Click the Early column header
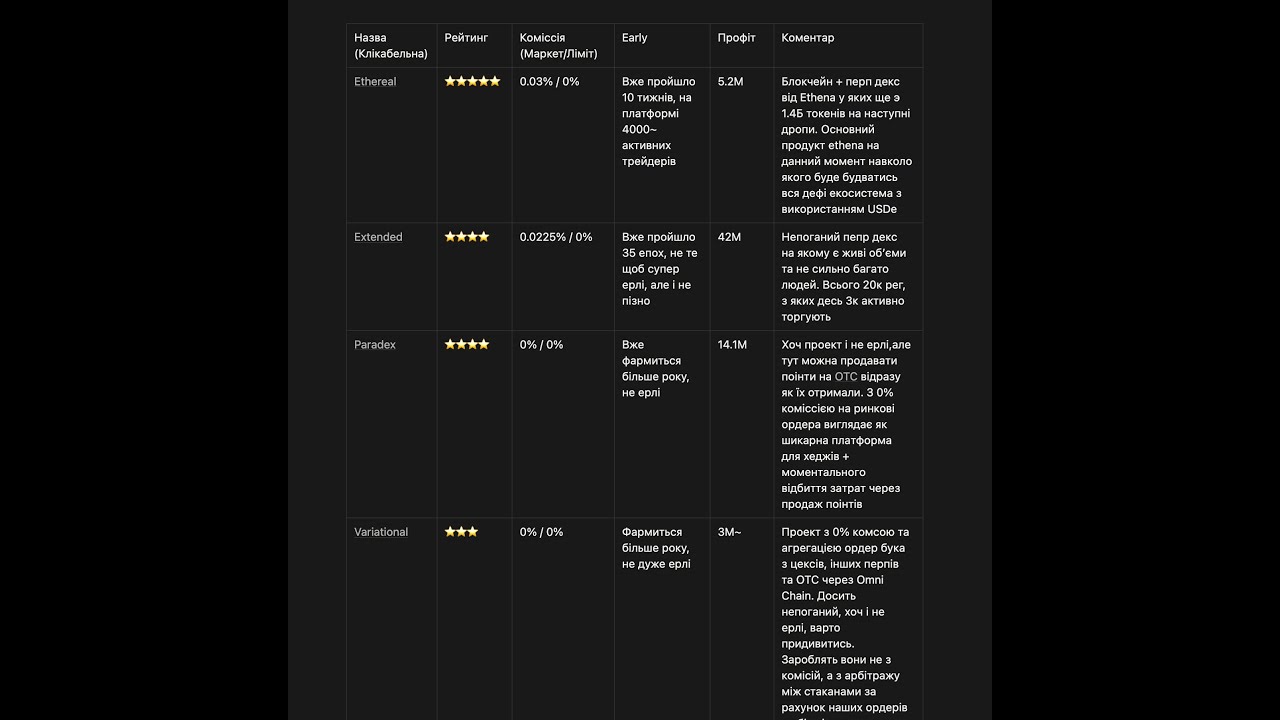Screen dimensions: 1280x720 [x=635, y=38]
